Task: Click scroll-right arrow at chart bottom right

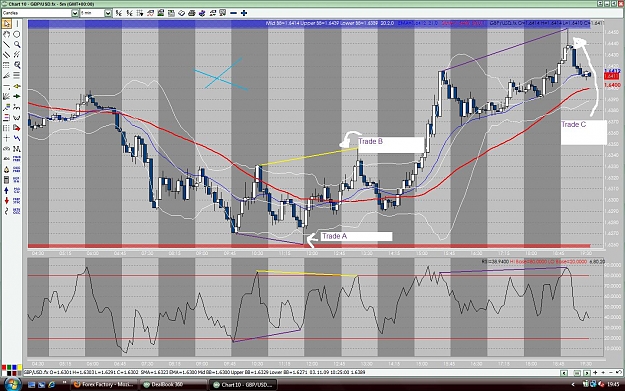Action: (x=587, y=373)
